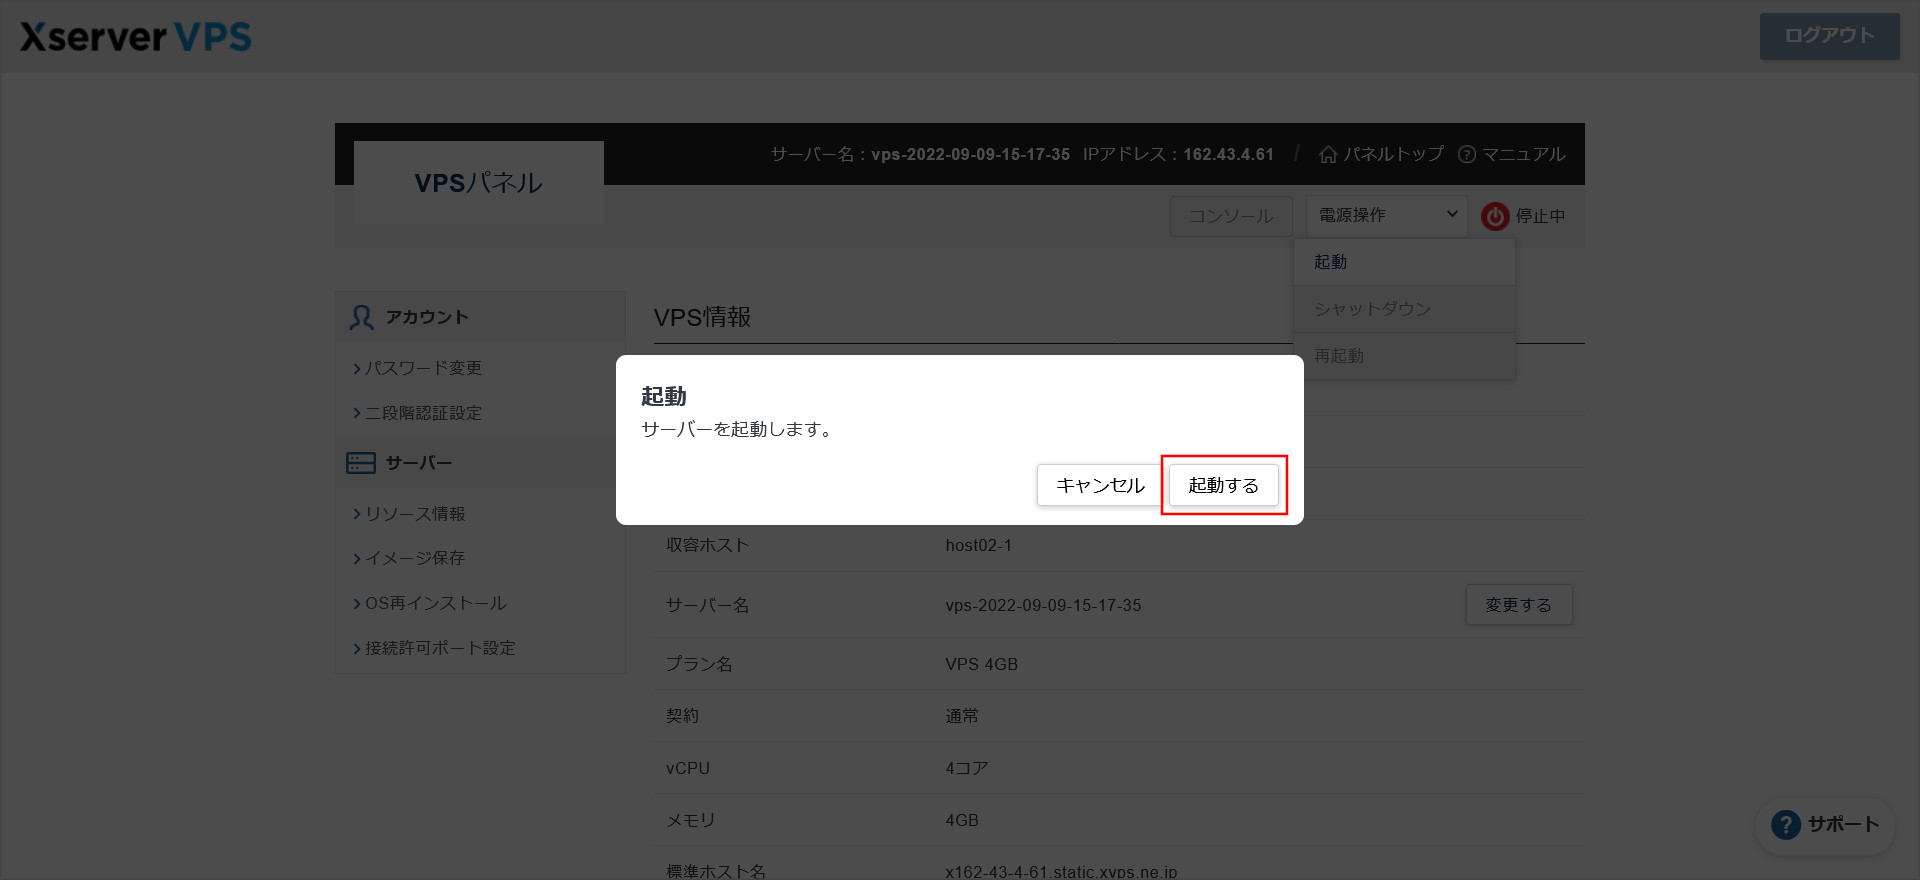Click the 通常 contract value
The image size is (1920, 880).
962,716
